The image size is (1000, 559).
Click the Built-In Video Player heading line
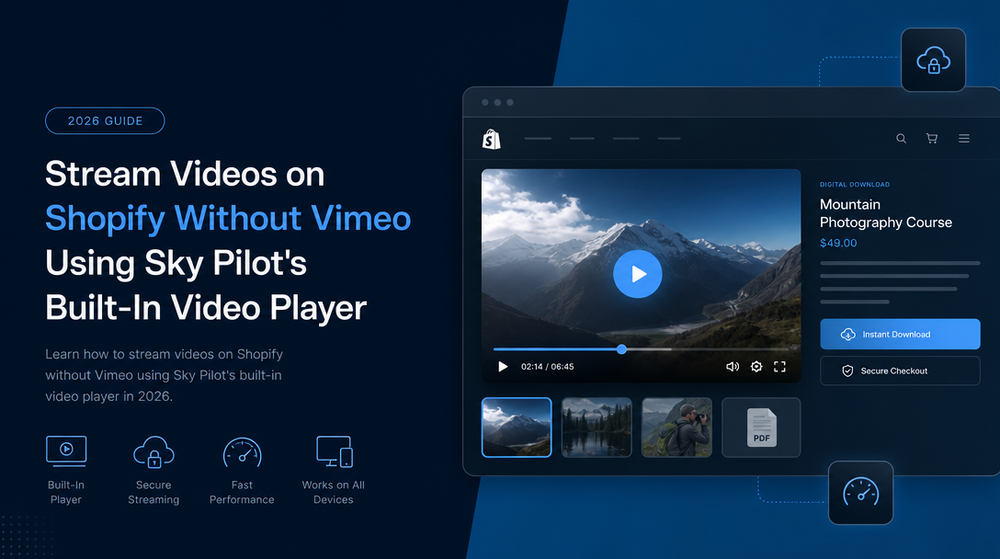tap(205, 308)
